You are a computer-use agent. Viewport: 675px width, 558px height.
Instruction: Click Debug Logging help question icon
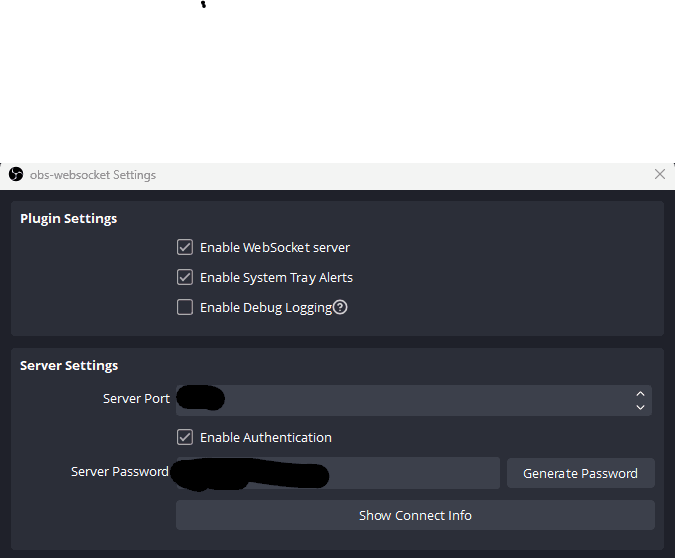(340, 307)
